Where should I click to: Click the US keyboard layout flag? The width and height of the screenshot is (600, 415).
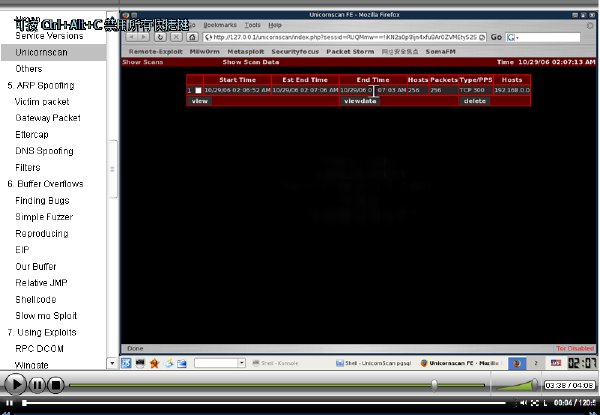click(556, 363)
